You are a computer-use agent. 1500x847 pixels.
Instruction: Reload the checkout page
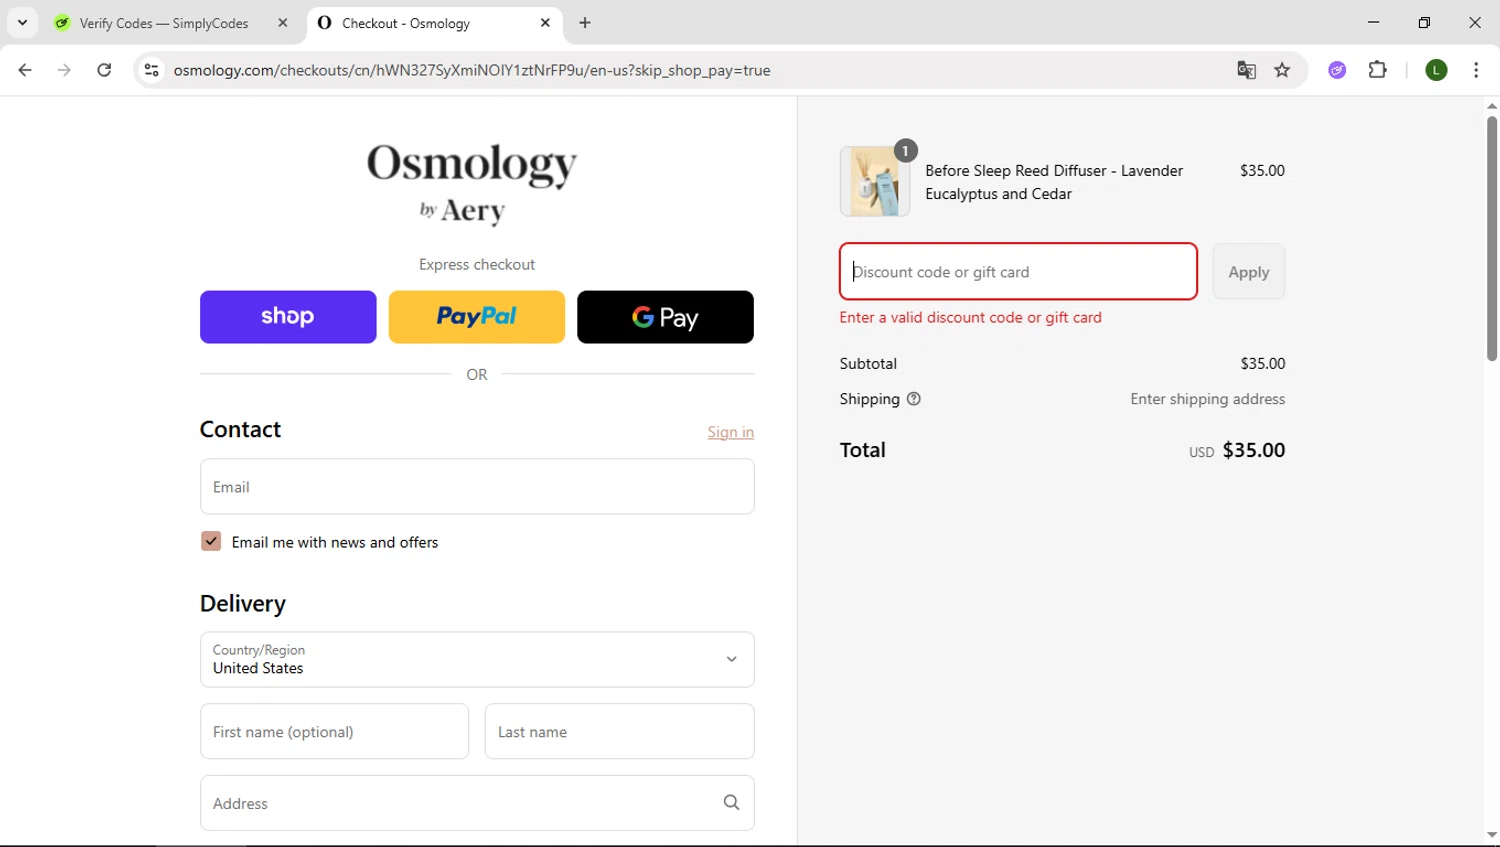pos(104,70)
